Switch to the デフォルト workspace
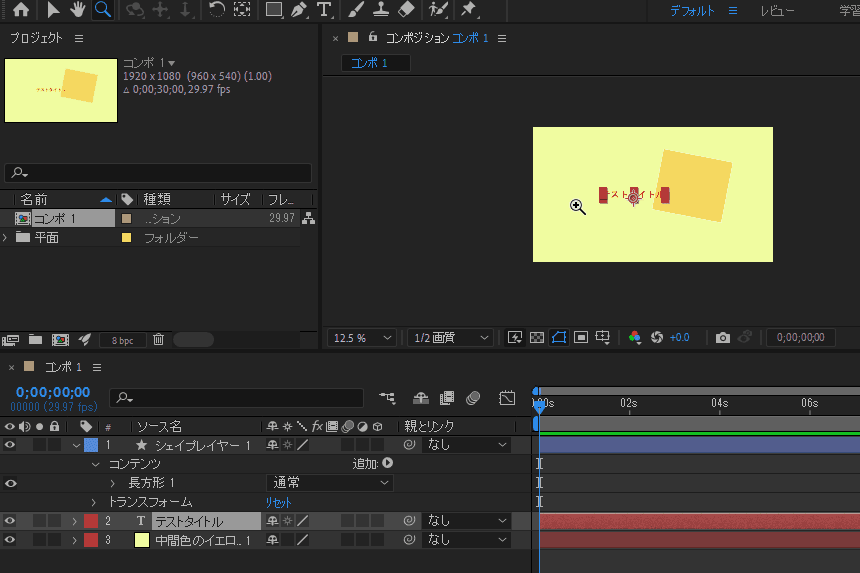Image resolution: width=860 pixels, height=573 pixels. coord(692,10)
